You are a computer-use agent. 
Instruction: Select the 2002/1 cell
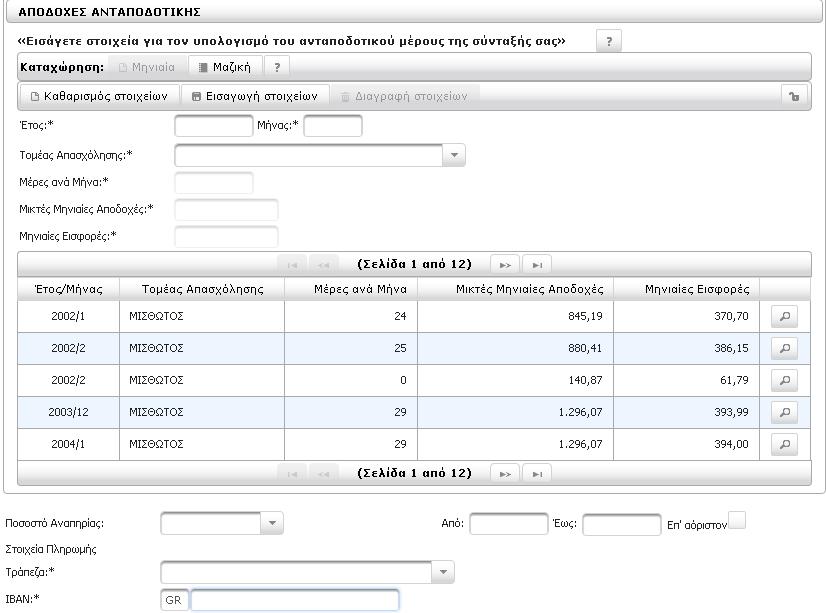pos(68,317)
